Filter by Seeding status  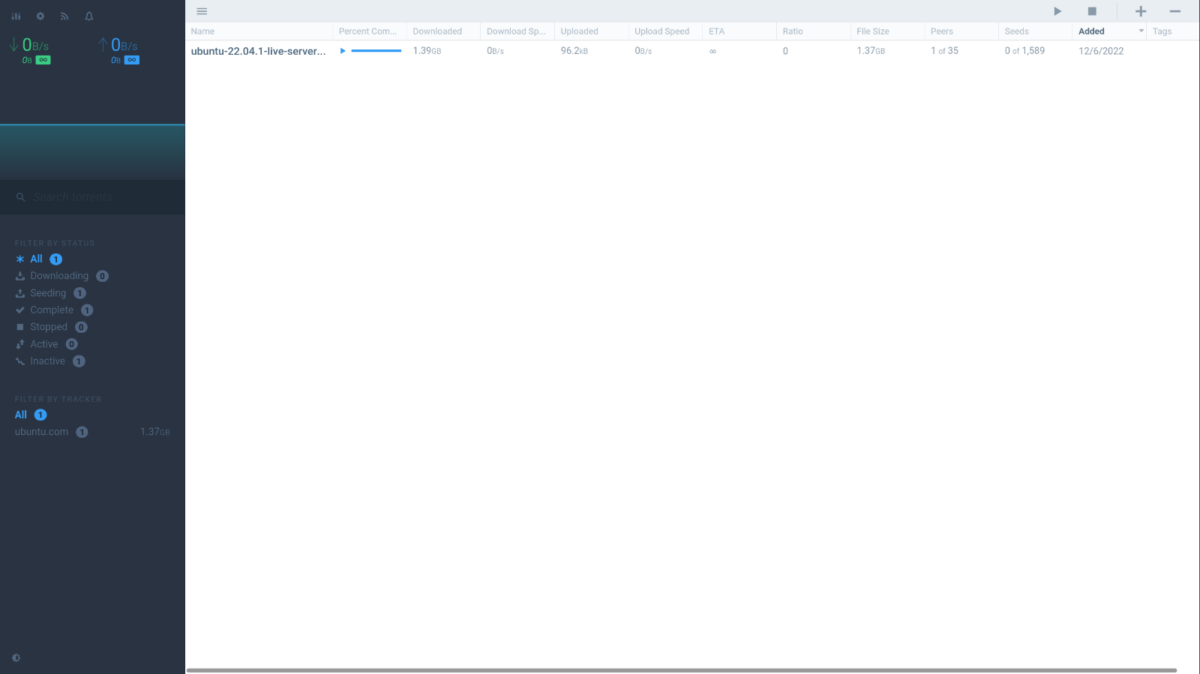pos(48,293)
